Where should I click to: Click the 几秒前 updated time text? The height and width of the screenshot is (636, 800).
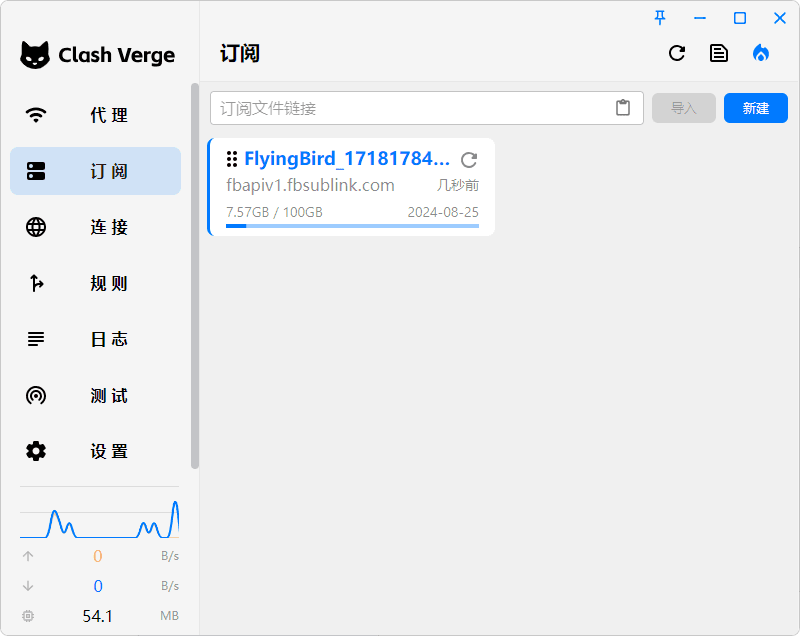click(458, 185)
